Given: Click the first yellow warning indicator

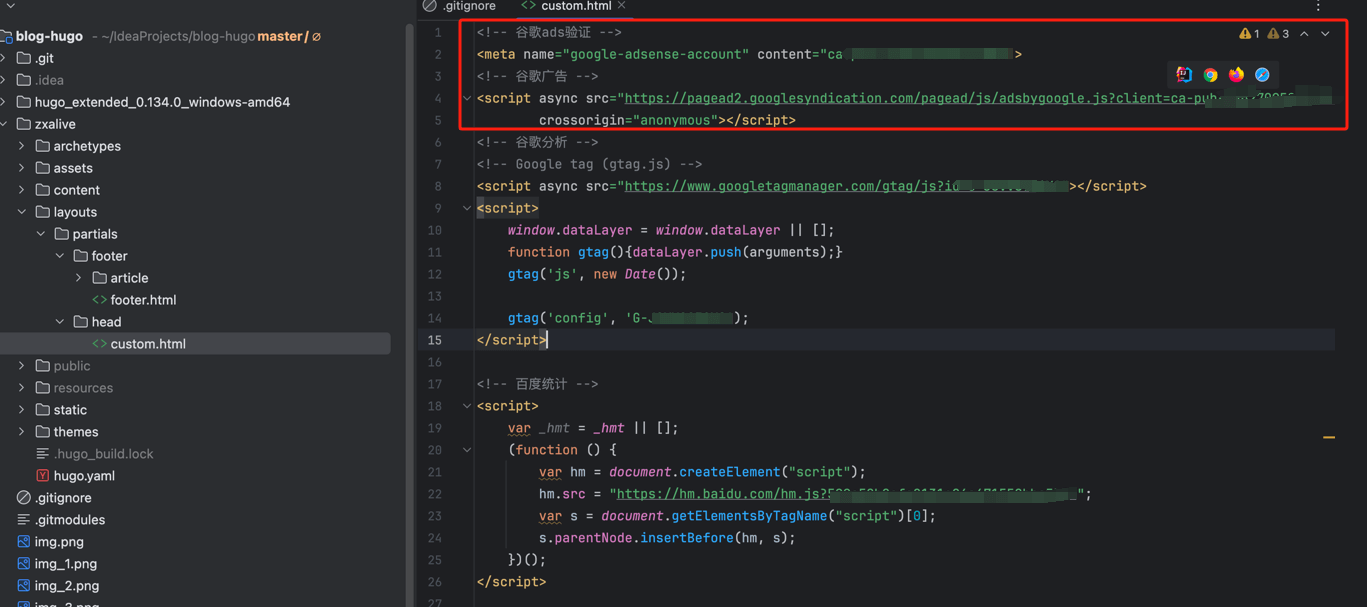Looking at the screenshot, I should (x=1249, y=34).
